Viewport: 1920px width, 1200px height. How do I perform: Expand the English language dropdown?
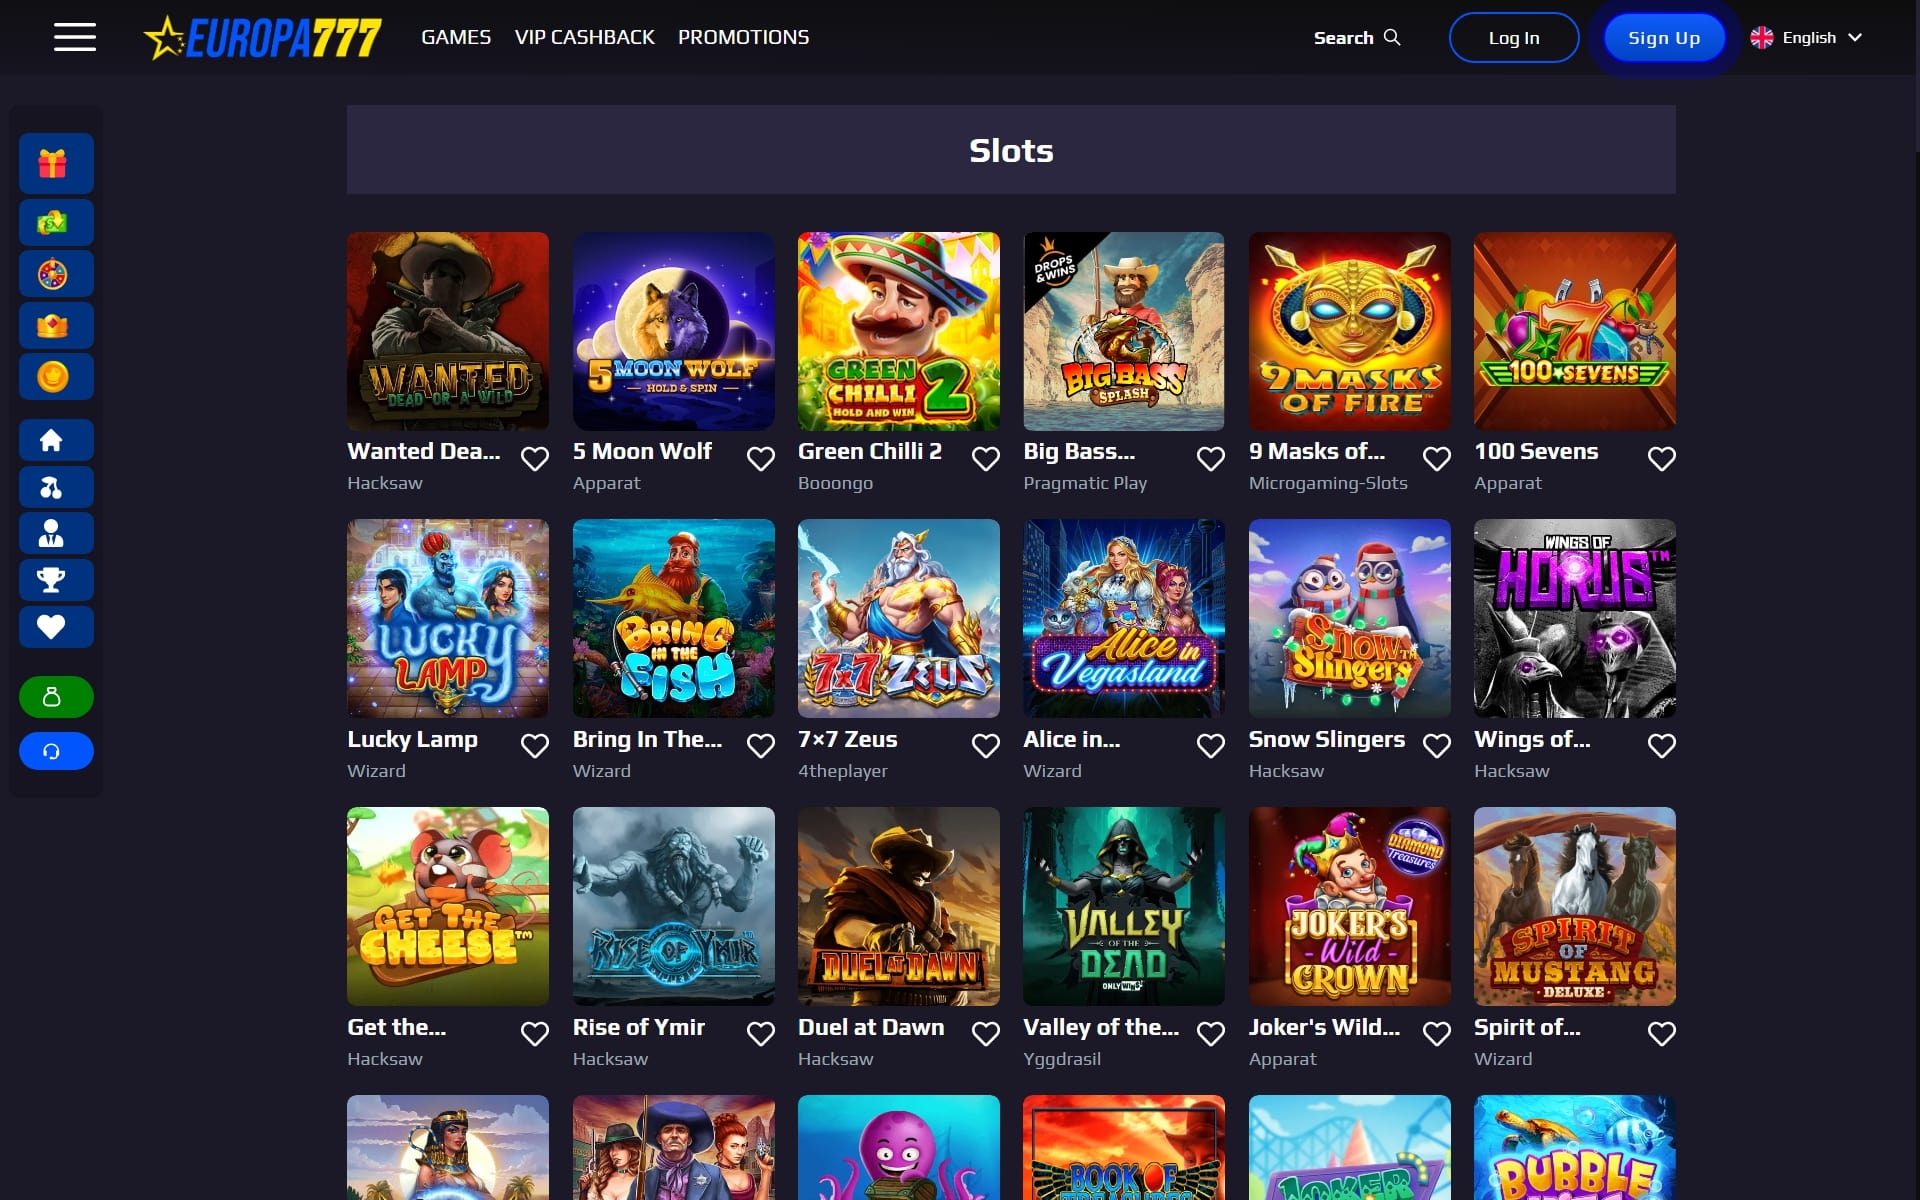tap(1807, 37)
